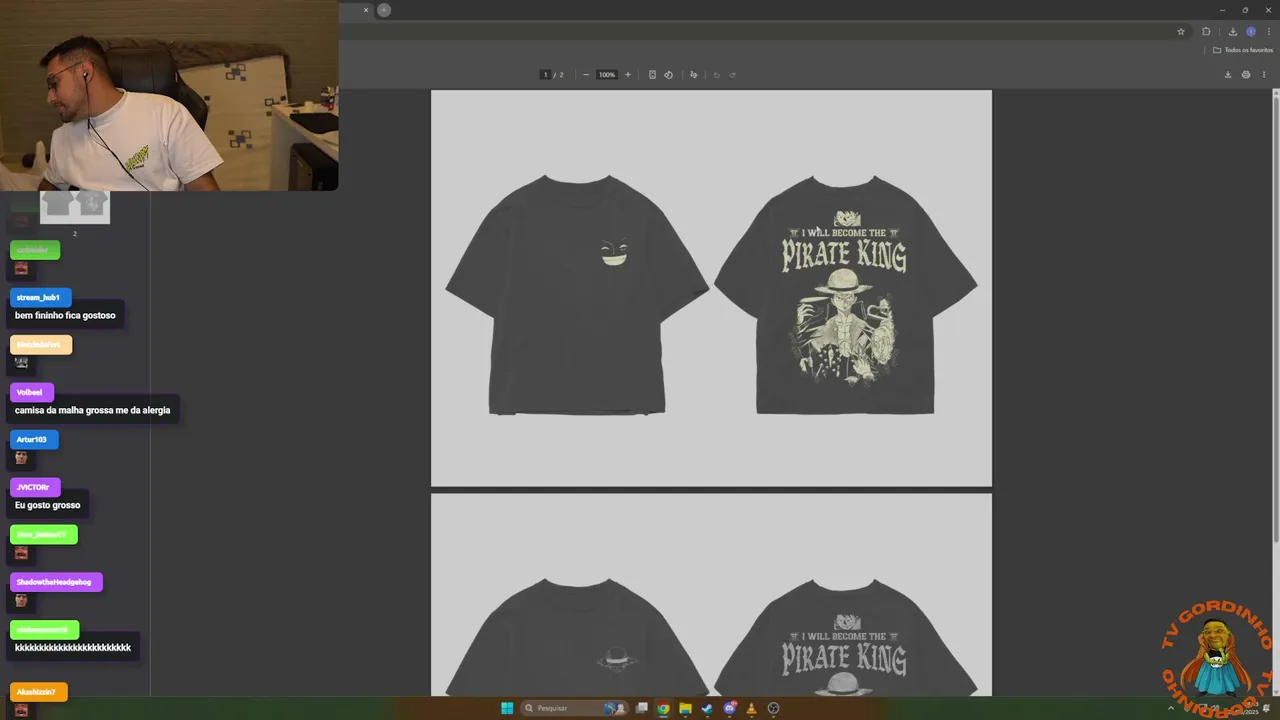Open PDF viewer more actions menu
Screen dimensions: 1280x720
click(1264, 75)
